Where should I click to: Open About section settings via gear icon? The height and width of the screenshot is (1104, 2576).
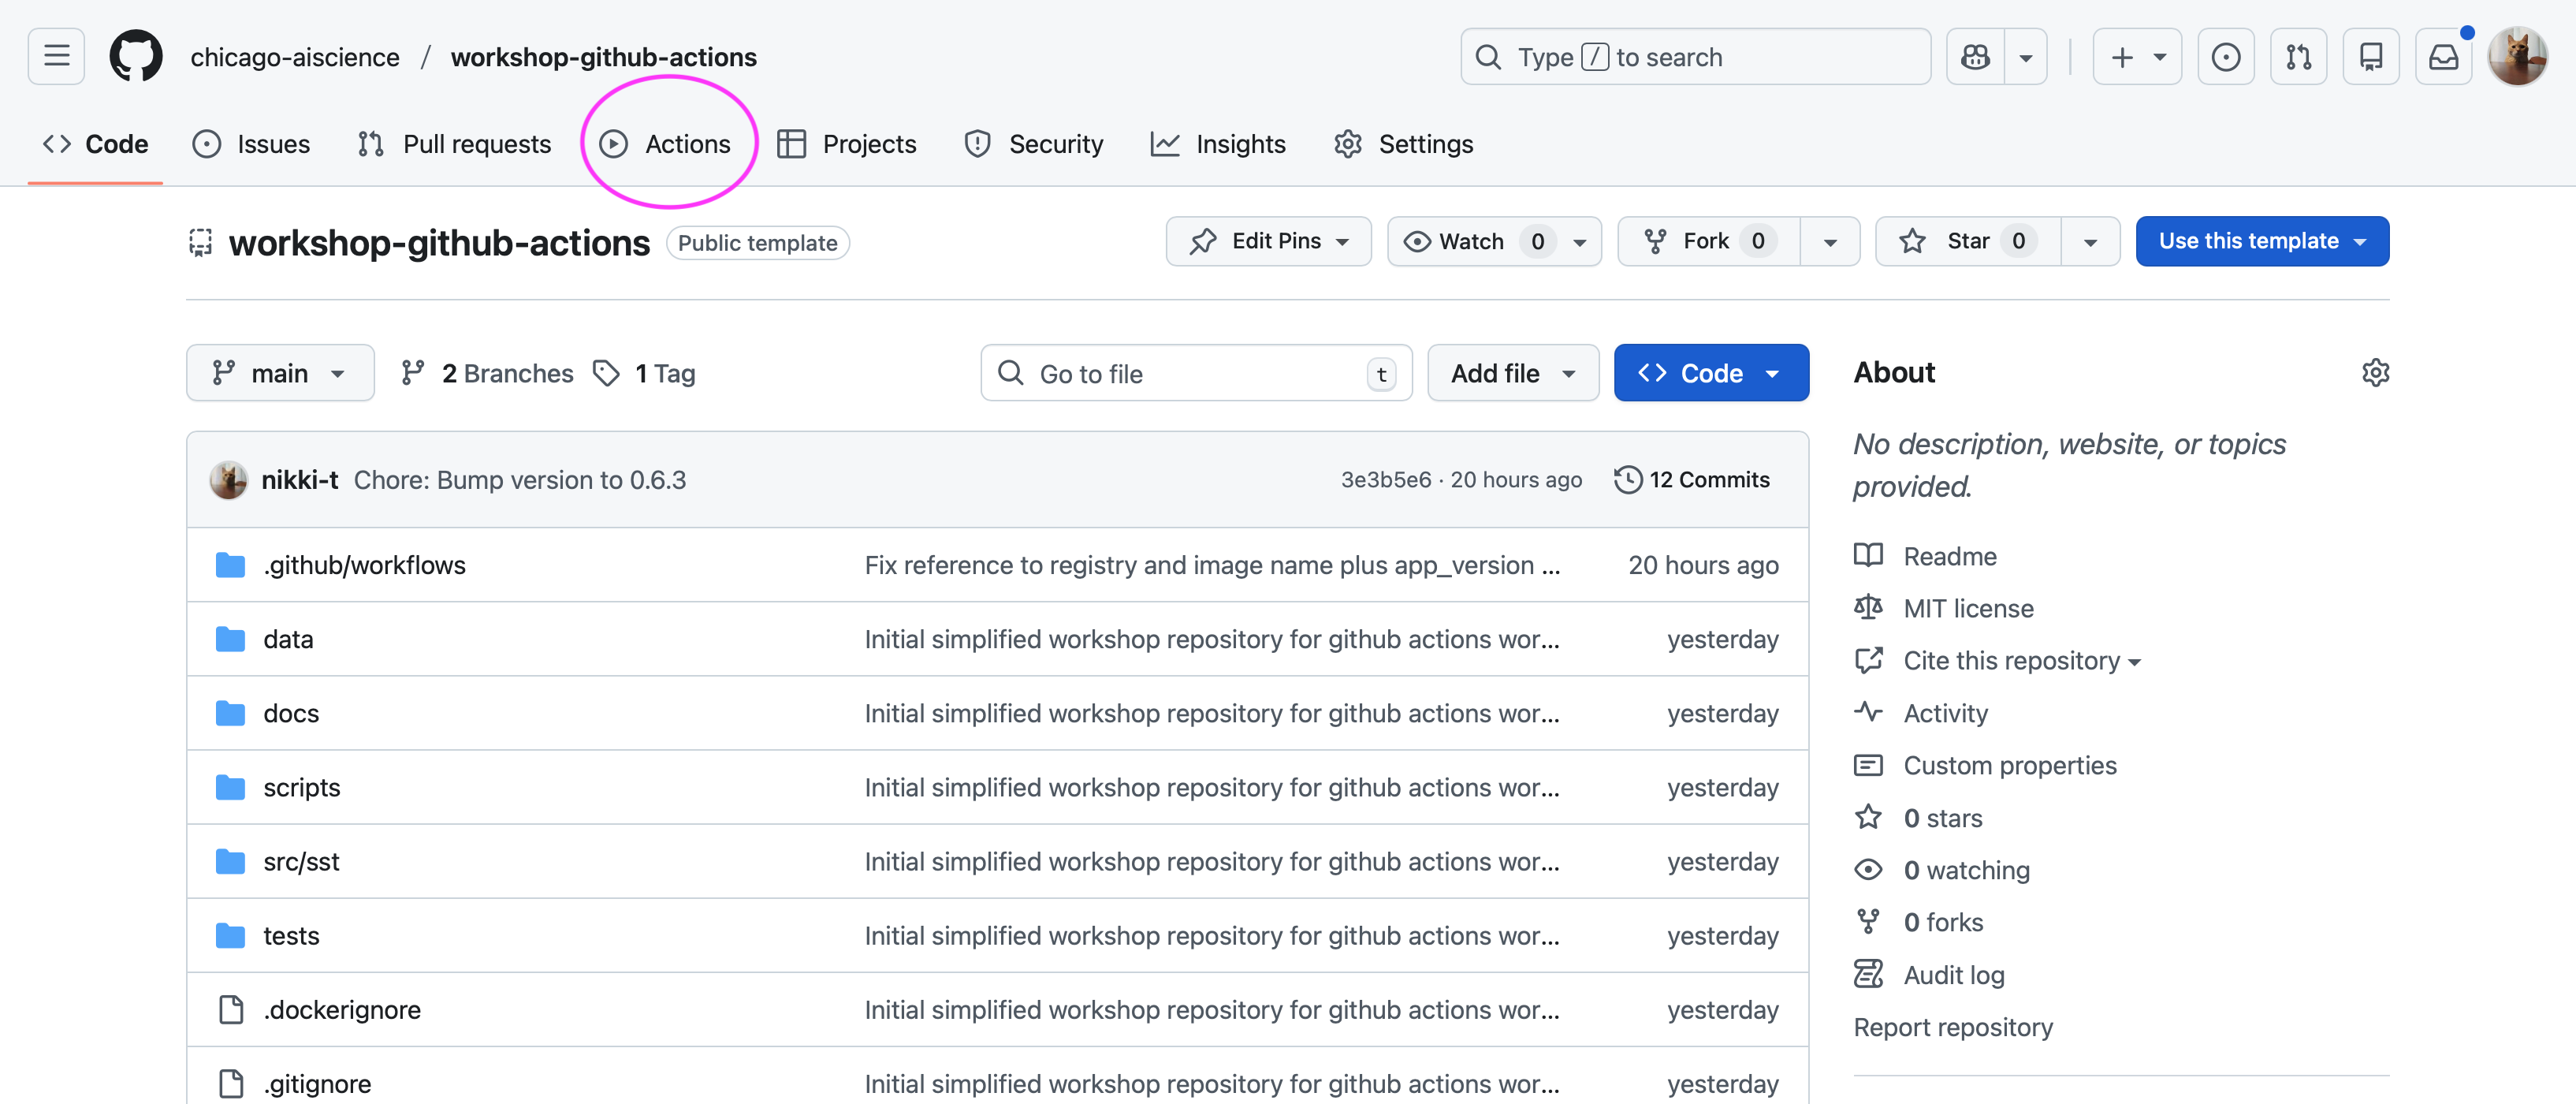click(2377, 372)
